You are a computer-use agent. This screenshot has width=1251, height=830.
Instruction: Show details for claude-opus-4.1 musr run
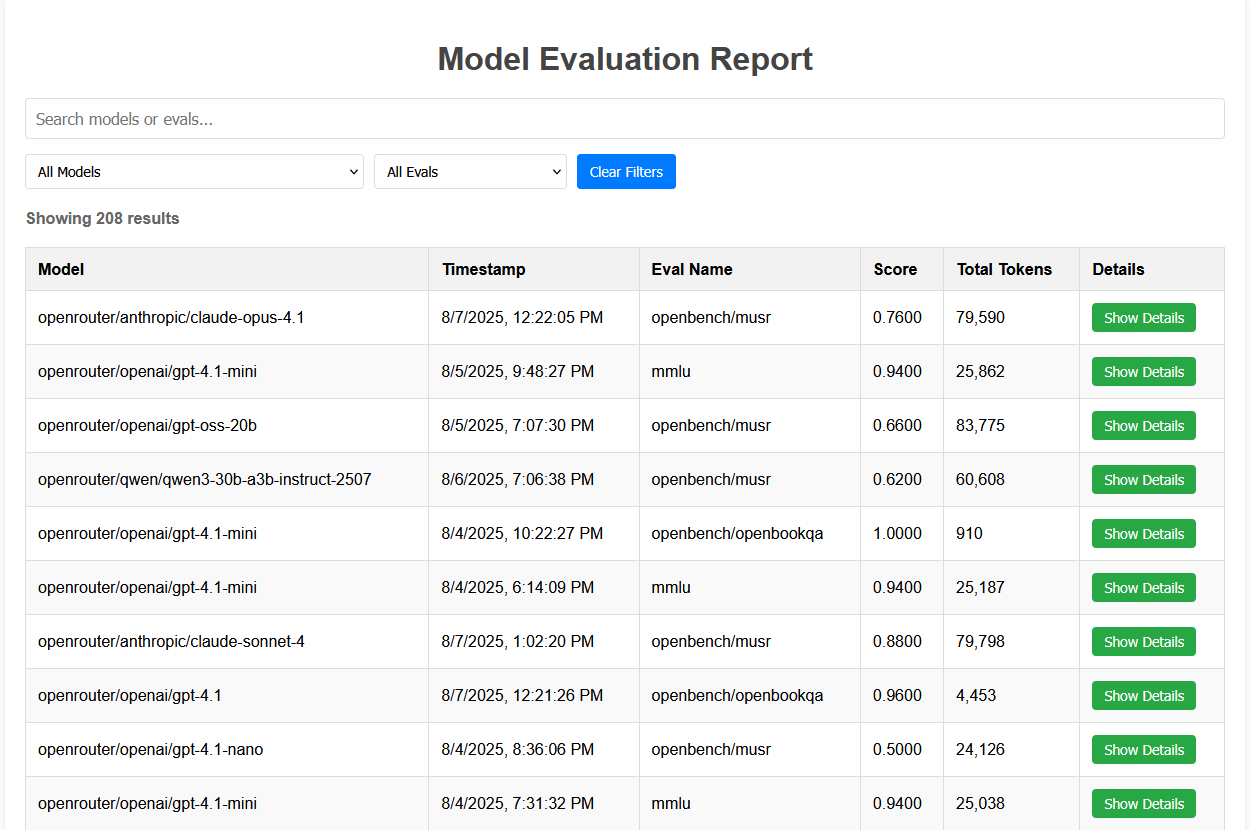(1143, 317)
